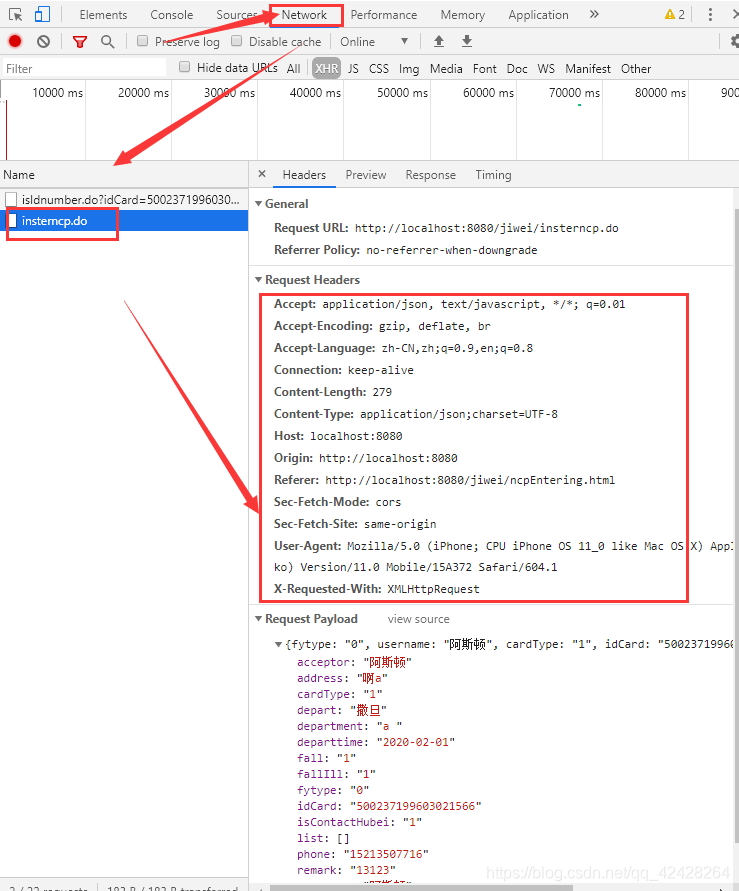
Task: Open the Application tab
Action: (x=538, y=15)
